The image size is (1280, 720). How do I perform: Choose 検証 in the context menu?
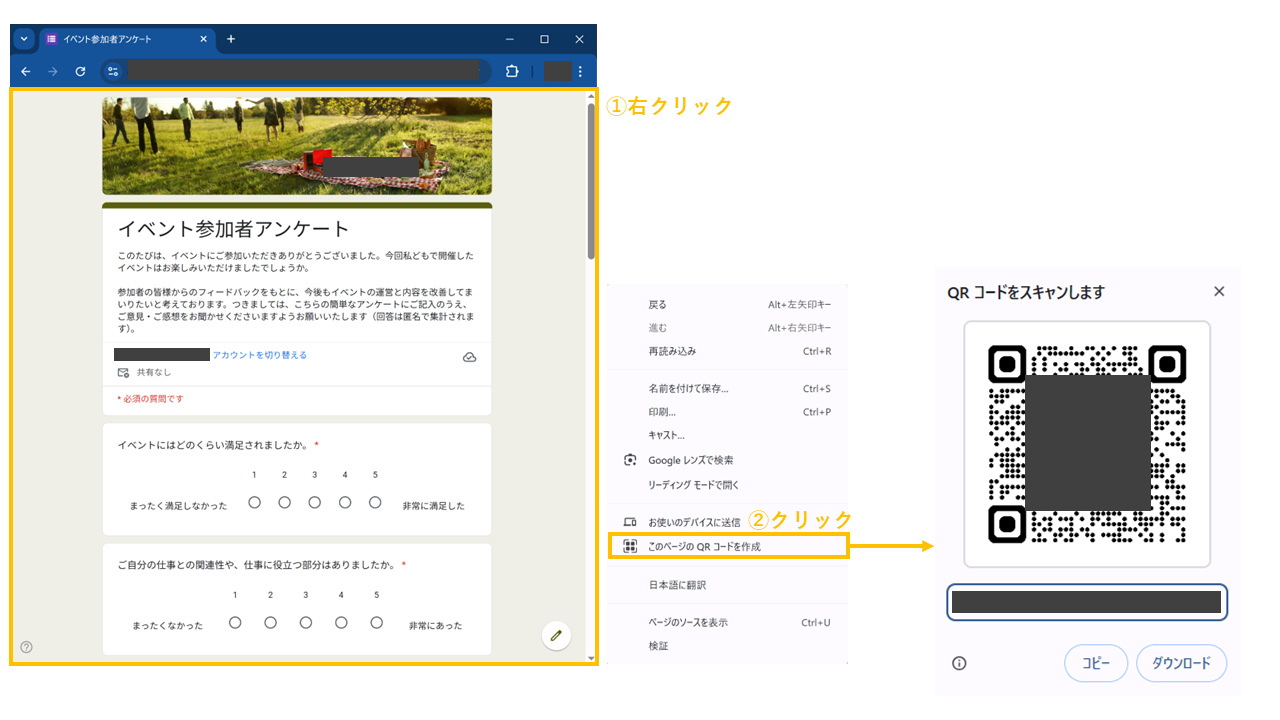[727, 646]
